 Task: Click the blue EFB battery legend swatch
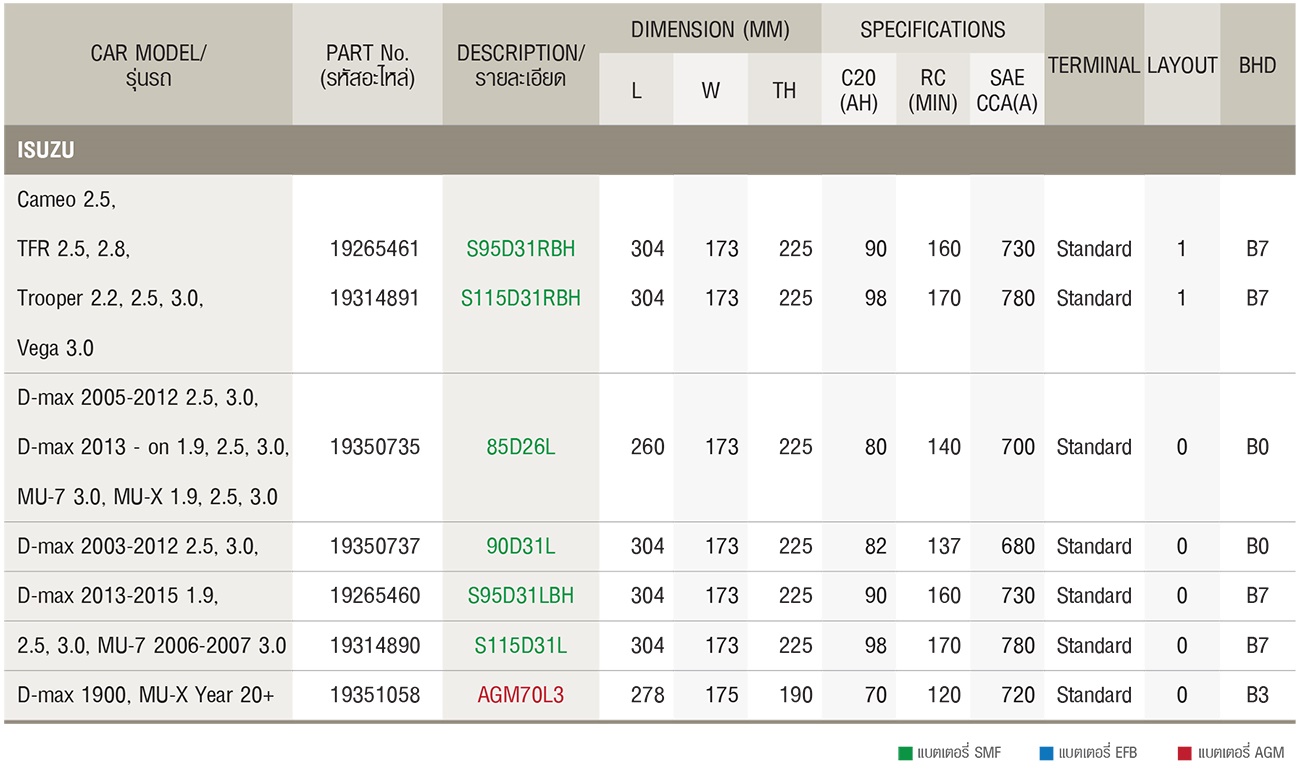click(1046, 753)
